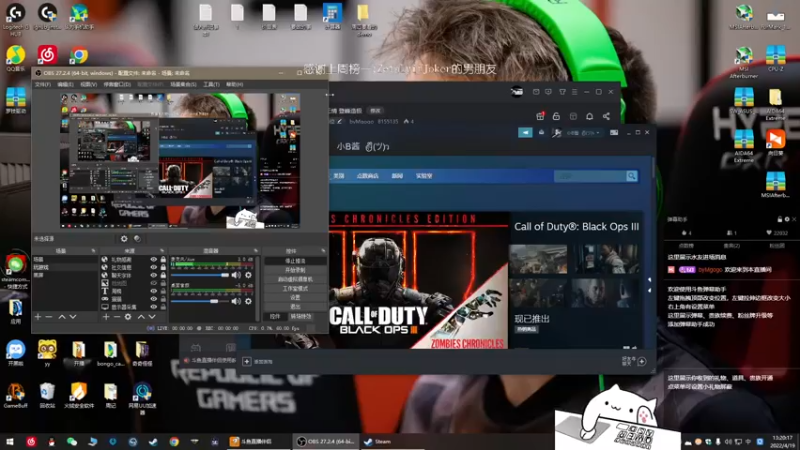Viewport: 800px width, 450px height.
Task: Focus the Steam store search field
Action: click(590, 176)
